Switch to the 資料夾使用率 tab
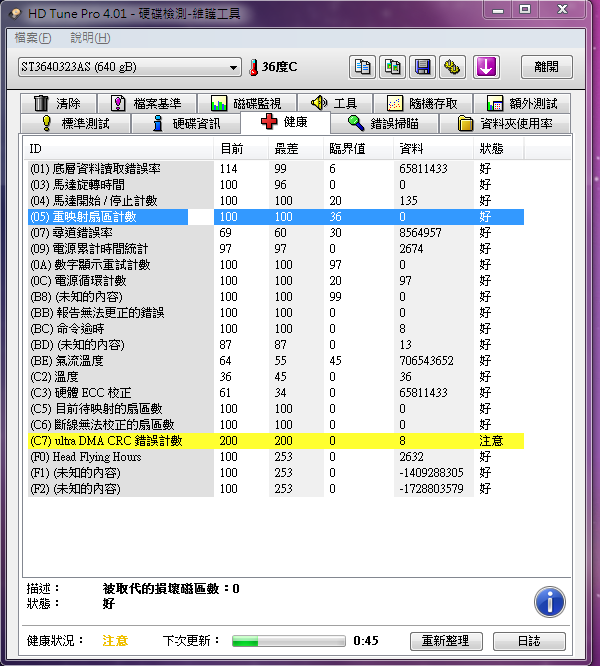 click(x=505, y=124)
